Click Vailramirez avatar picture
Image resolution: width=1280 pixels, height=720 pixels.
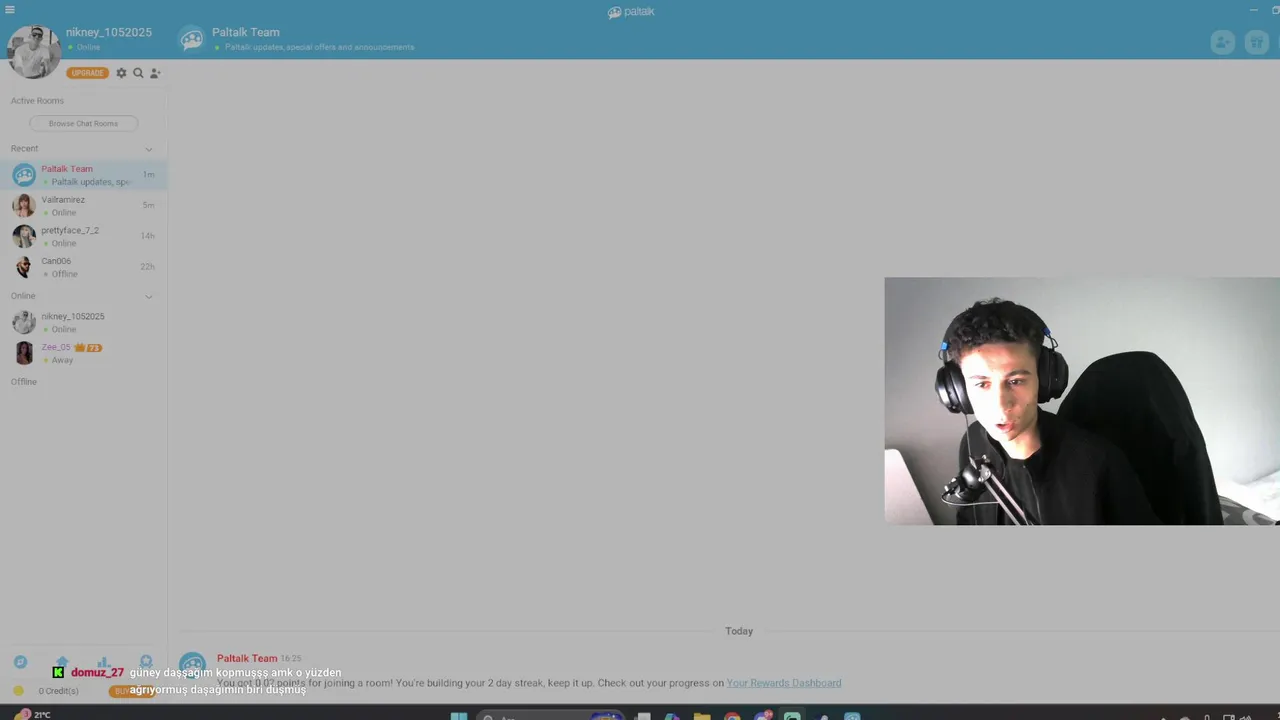(24, 206)
